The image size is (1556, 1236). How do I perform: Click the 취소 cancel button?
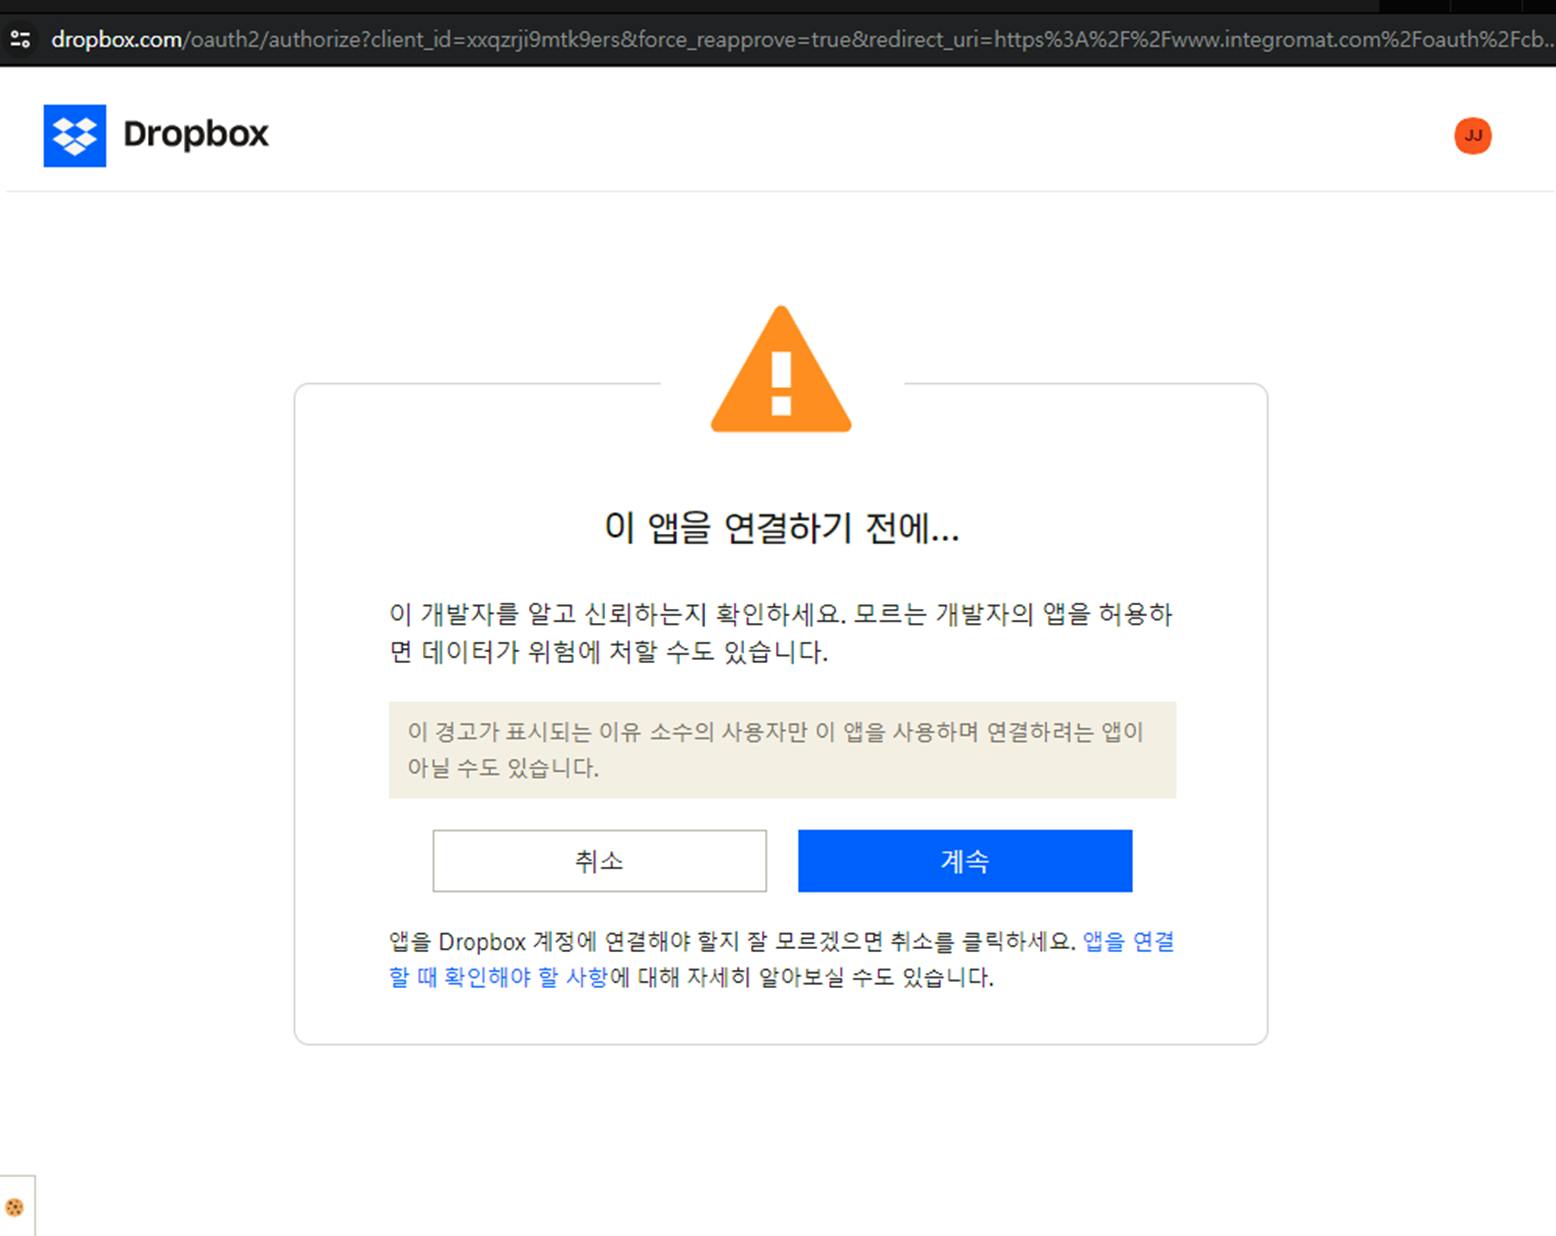[x=599, y=860]
